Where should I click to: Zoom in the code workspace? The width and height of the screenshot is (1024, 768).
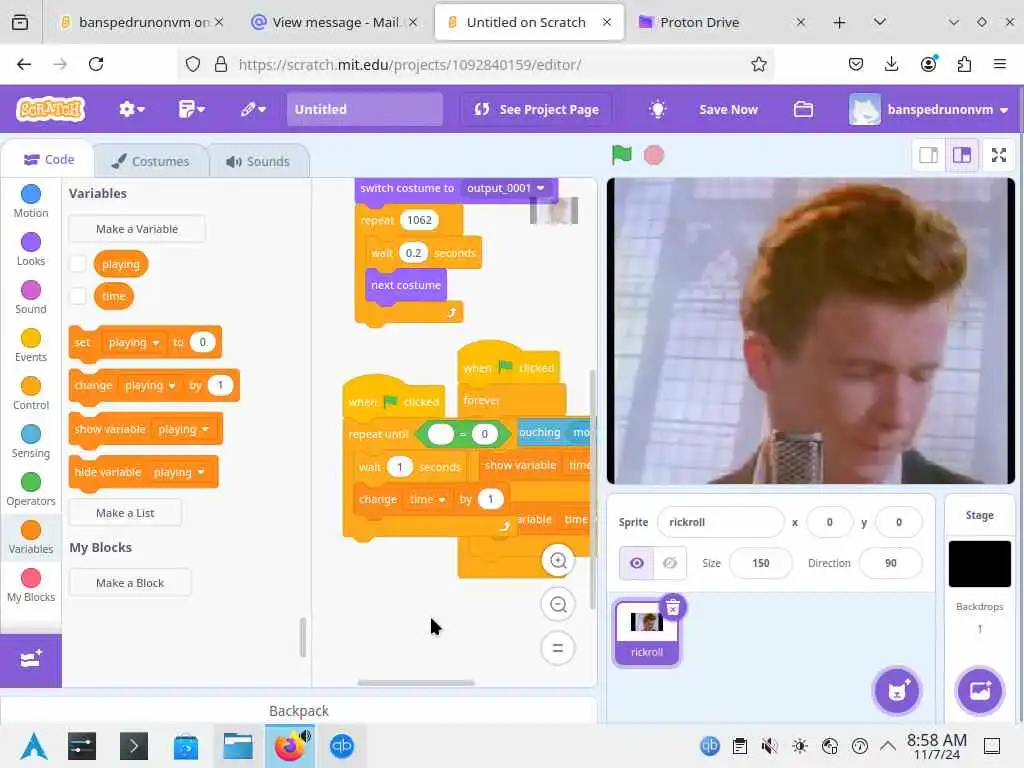[x=558, y=560]
